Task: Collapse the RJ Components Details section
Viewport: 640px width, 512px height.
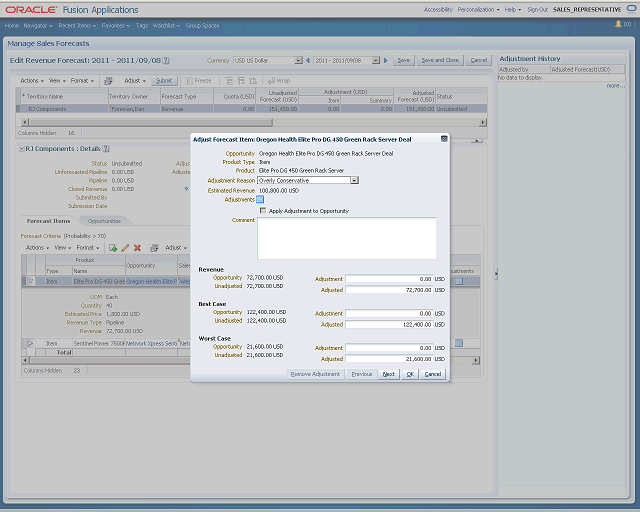Action: pos(22,149)
